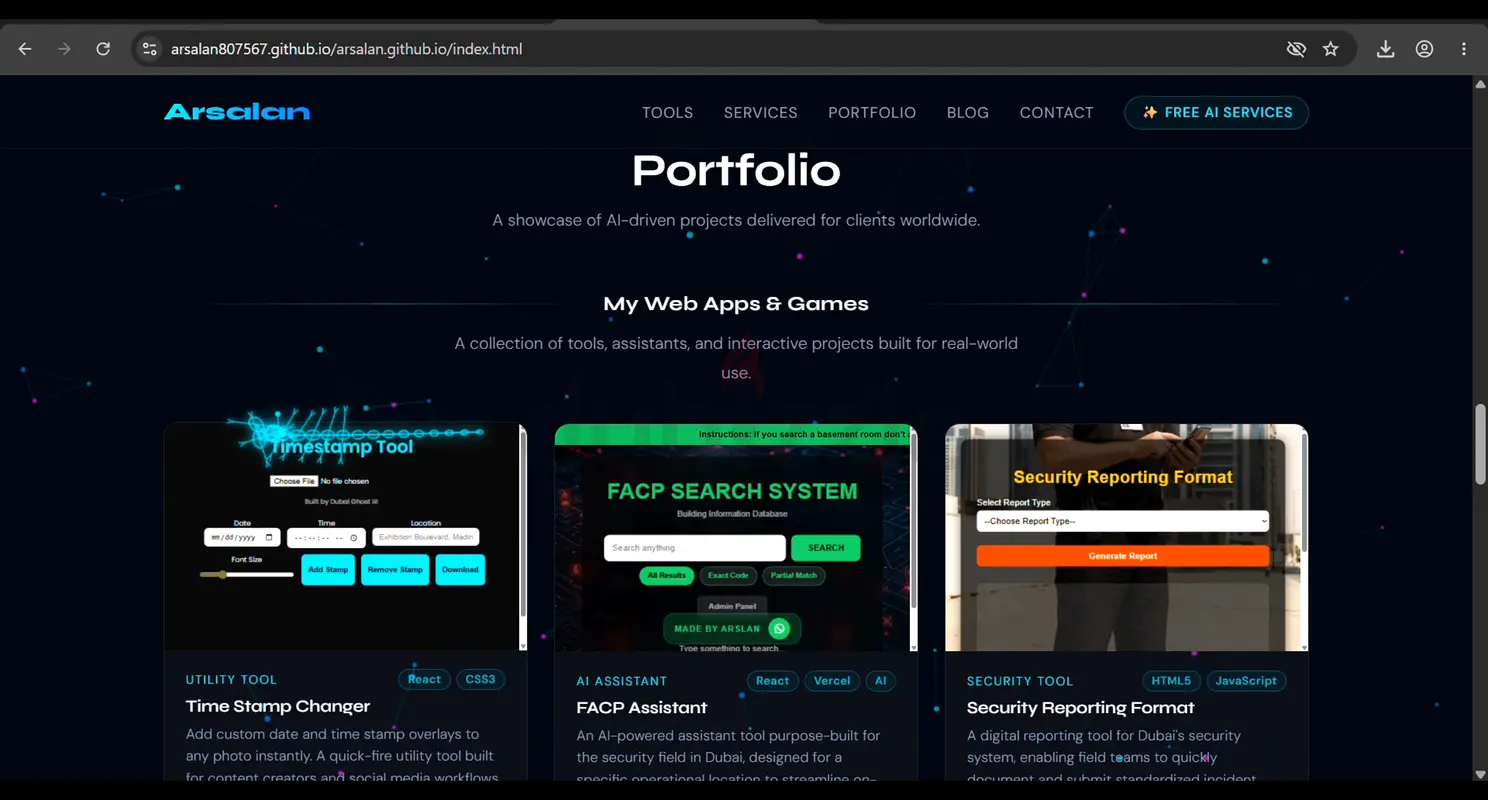Click the Arsalan logo
The width and height of the screenshot is (1488, 800).
pos(237,112)
